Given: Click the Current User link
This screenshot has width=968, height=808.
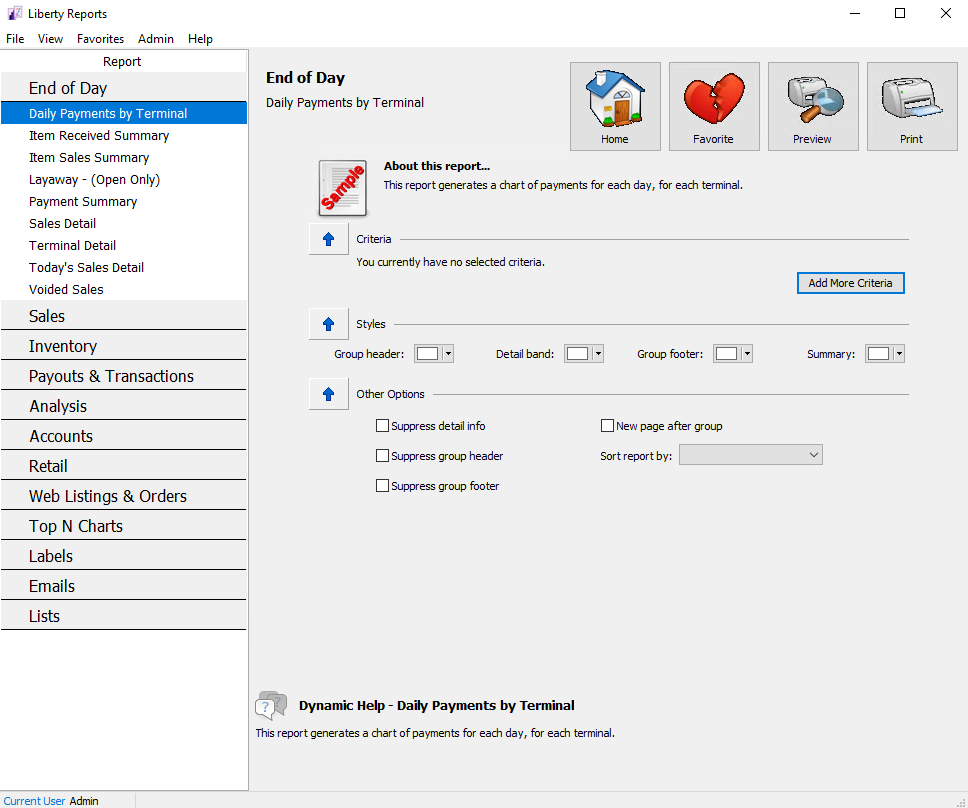Looking at the screenshot, I should (x=34, y=801).
